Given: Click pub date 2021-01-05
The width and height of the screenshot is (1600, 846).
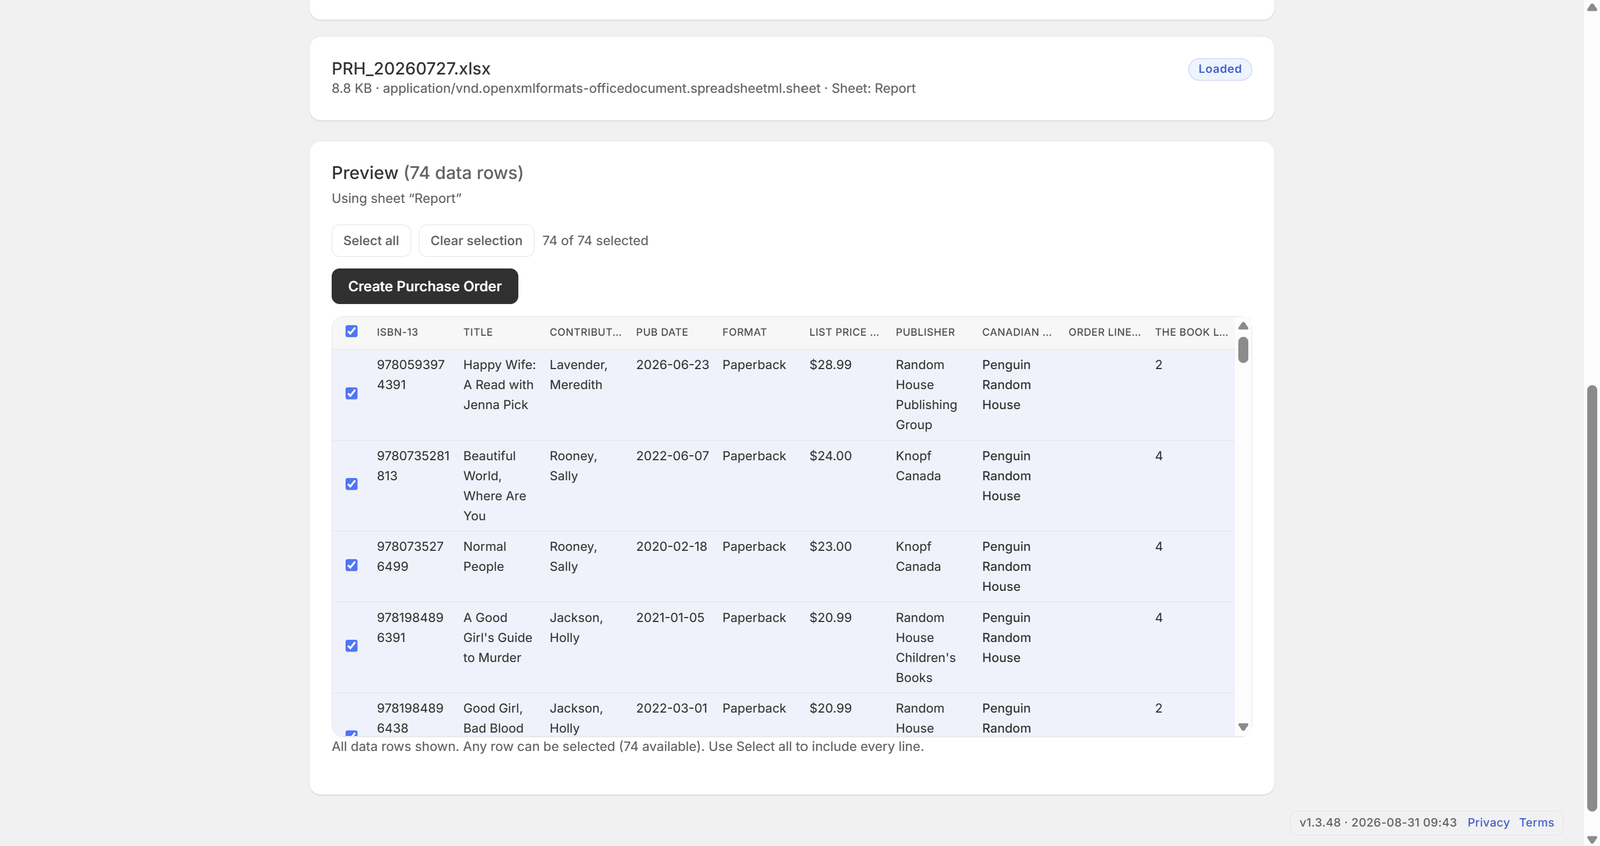Looking at the screenshot, I should (670, 618).
